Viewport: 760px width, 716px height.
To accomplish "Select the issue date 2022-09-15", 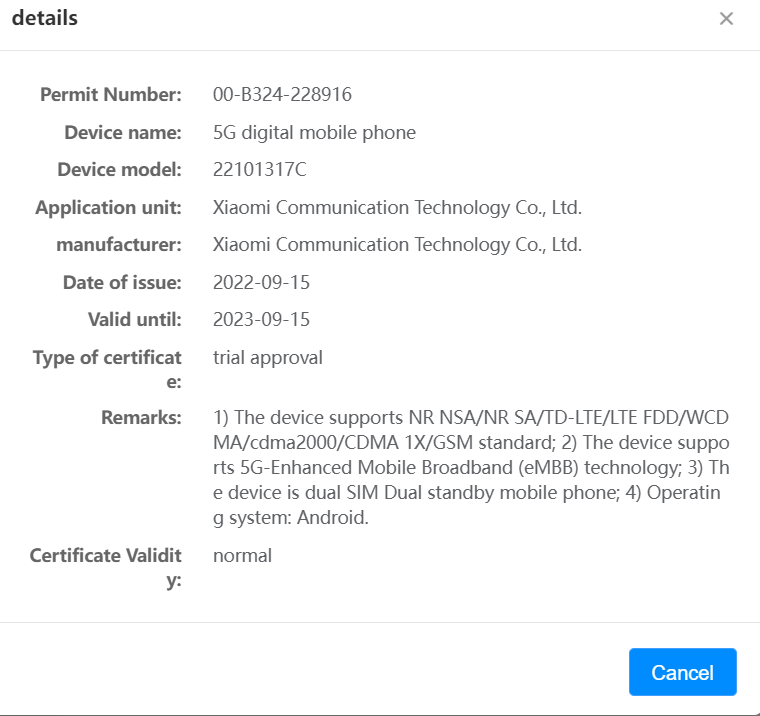I will (261, 282).
